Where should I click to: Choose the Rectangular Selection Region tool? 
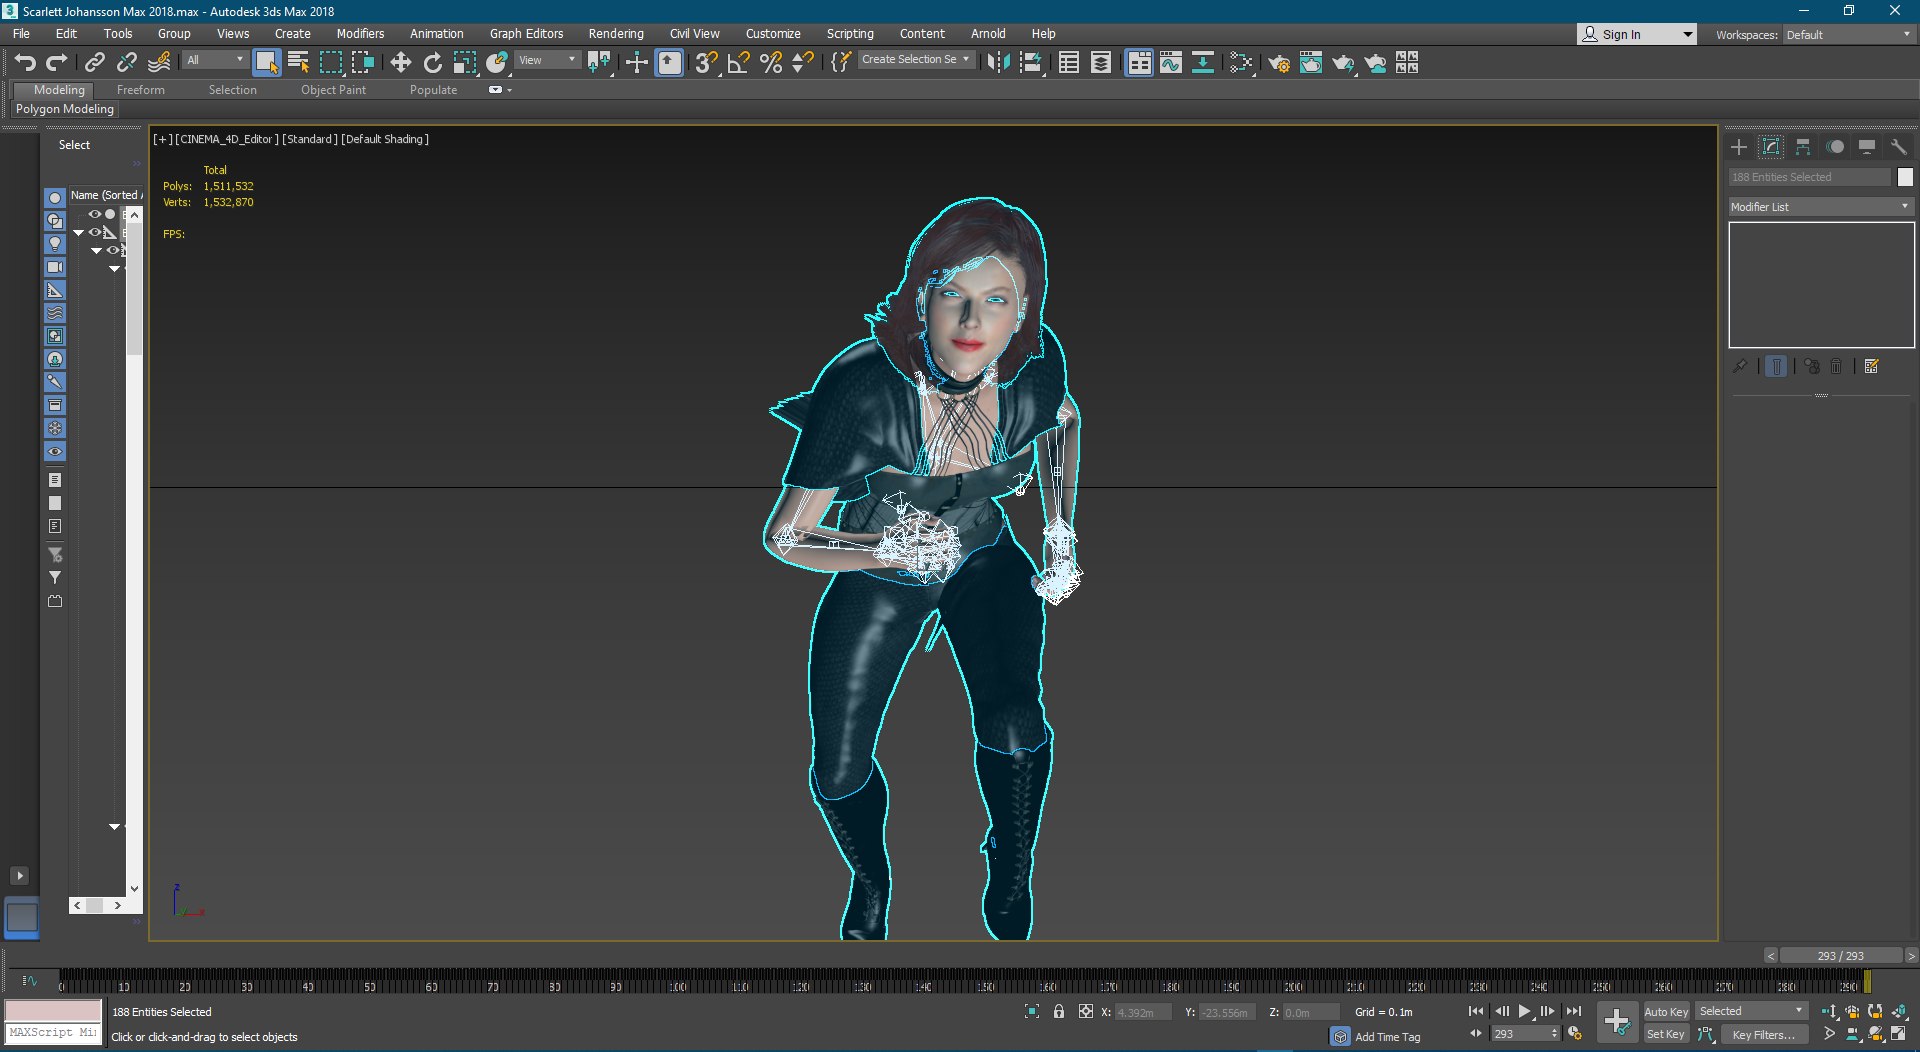330,62
